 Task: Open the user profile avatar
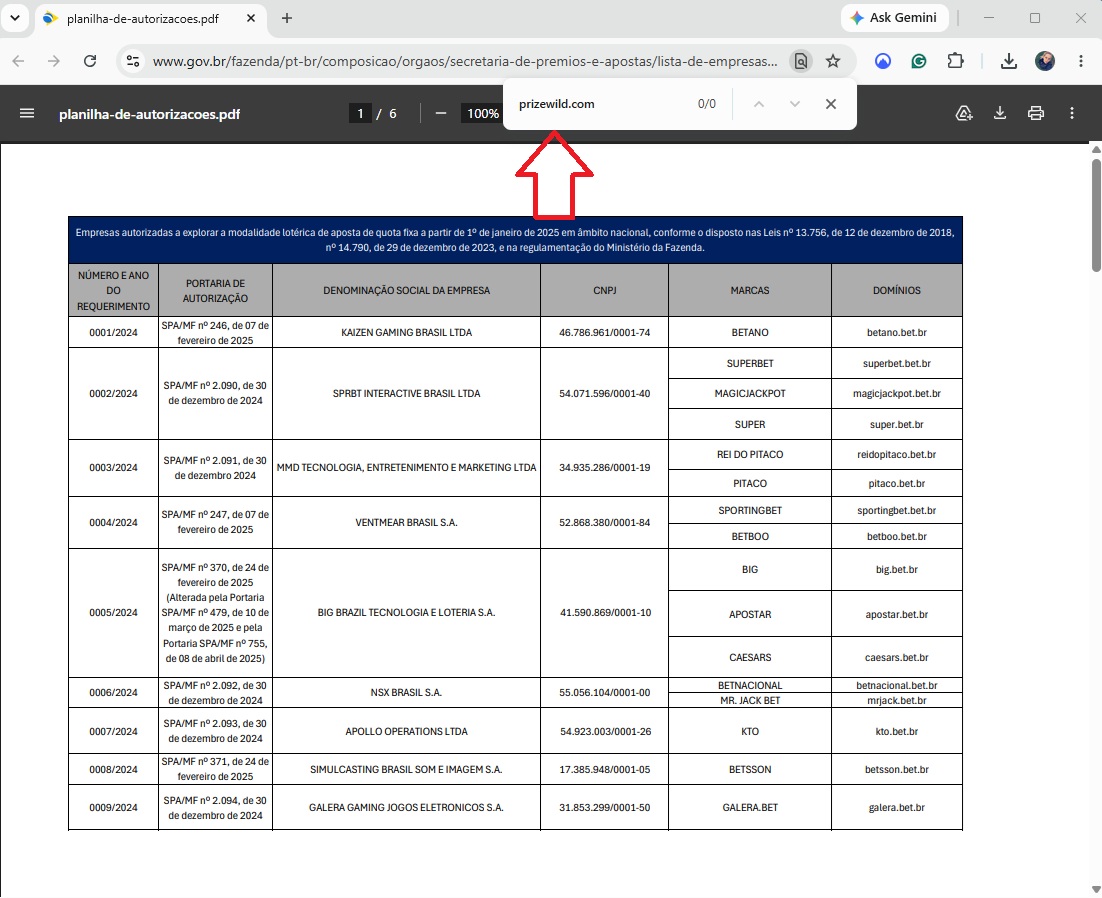(1045, 61)
